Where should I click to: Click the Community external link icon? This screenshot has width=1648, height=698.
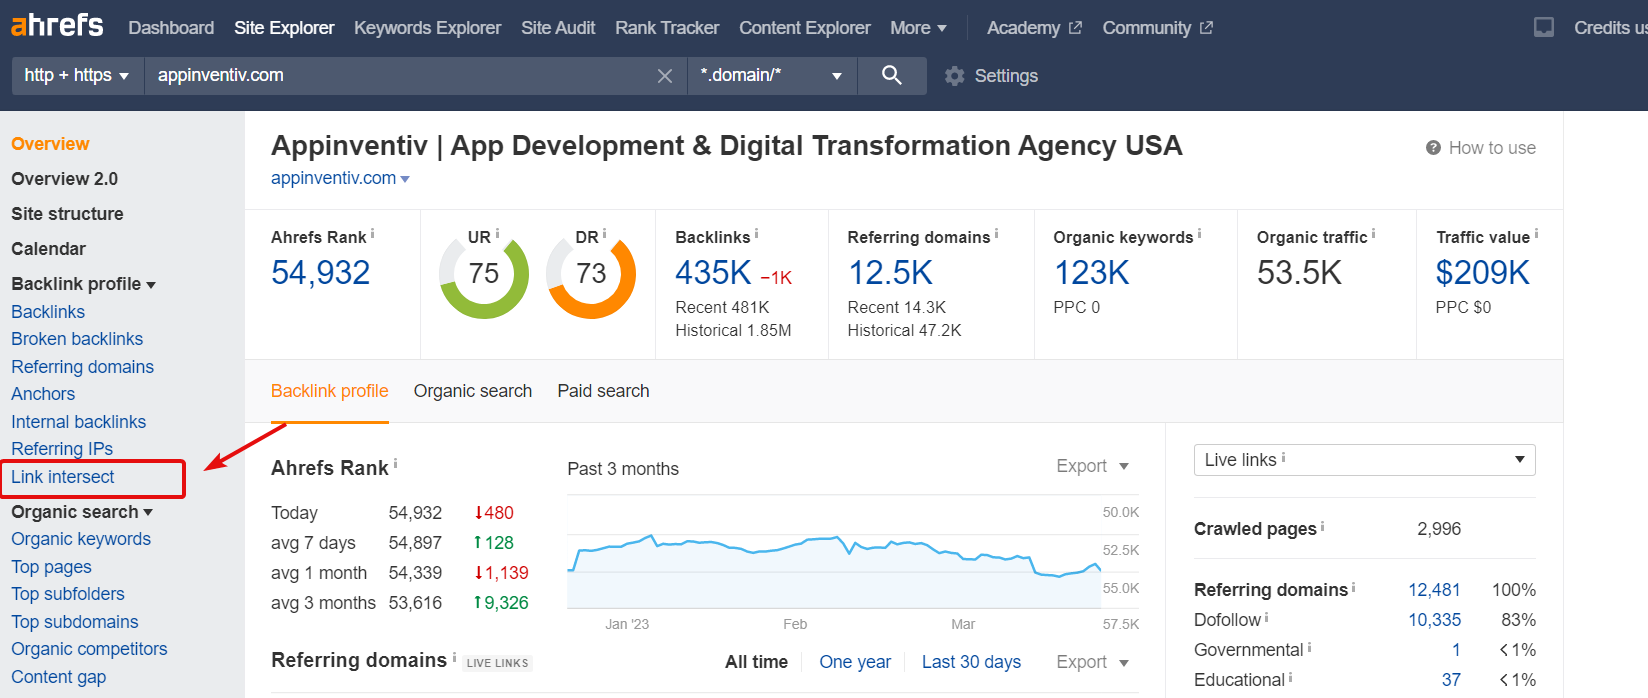point(1206,28)
